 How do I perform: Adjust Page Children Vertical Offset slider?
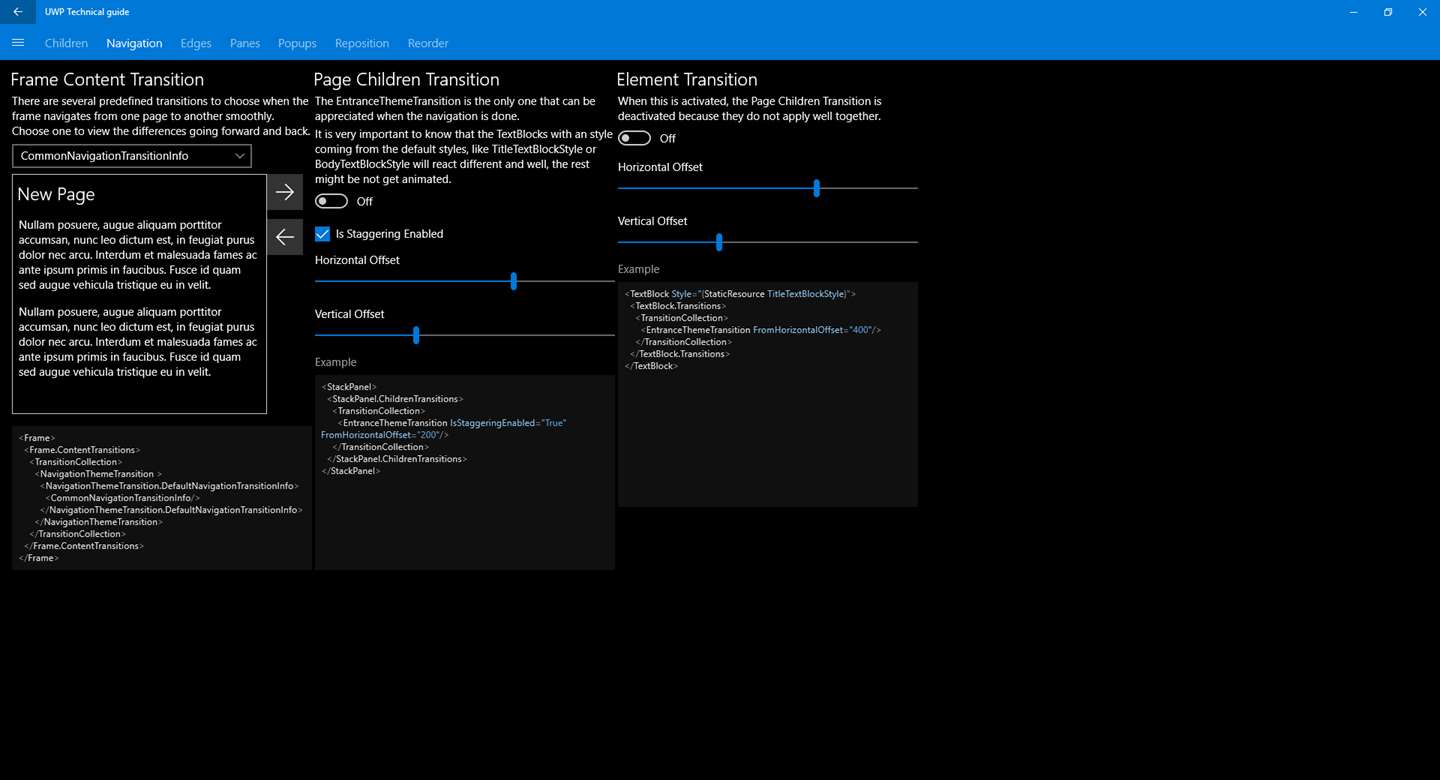465,336
